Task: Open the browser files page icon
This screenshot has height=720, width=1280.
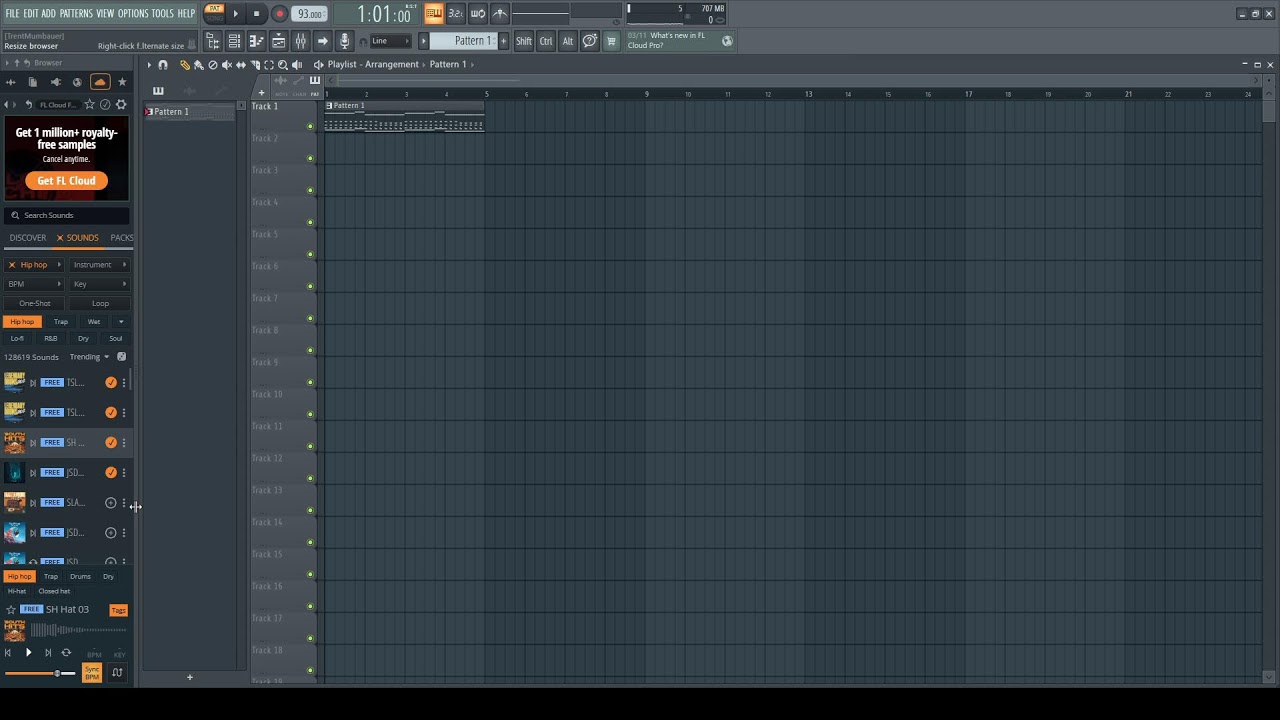Action: [32, 82]
